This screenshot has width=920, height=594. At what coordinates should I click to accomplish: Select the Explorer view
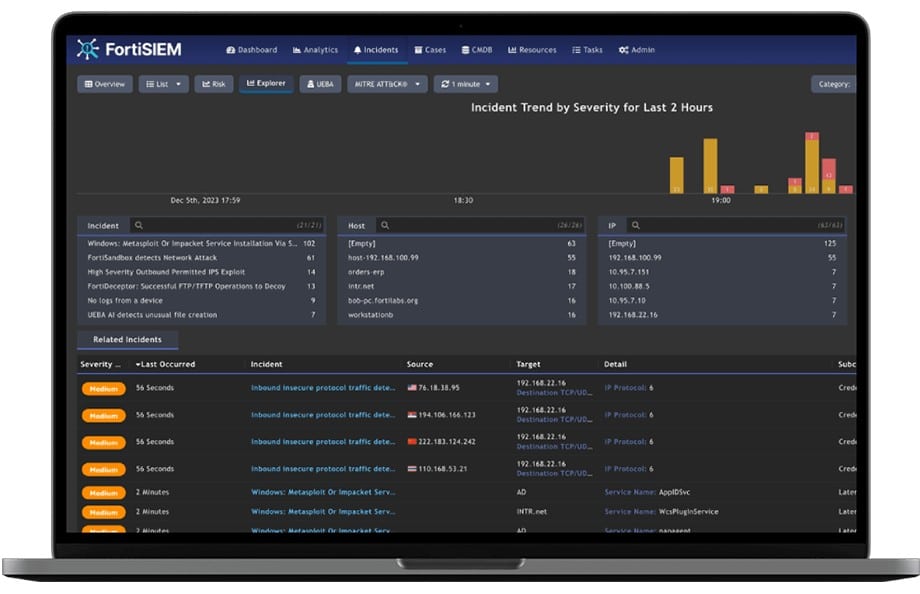pyautogui.click(x=266, y=83)
